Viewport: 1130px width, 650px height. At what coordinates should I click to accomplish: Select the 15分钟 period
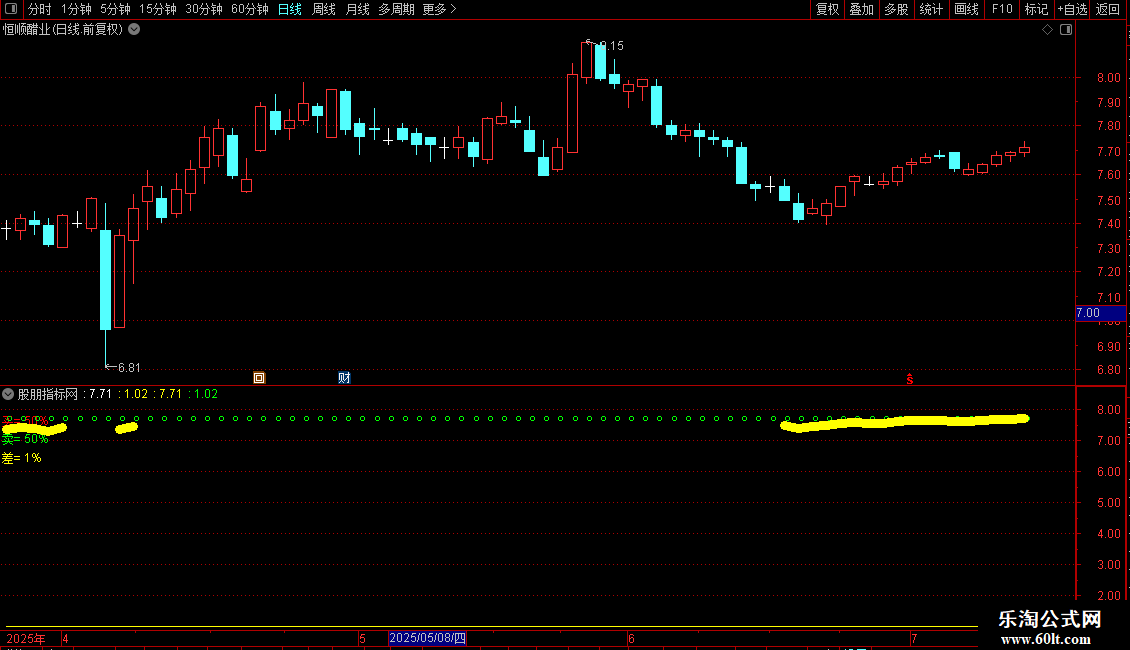coord(157,9)
